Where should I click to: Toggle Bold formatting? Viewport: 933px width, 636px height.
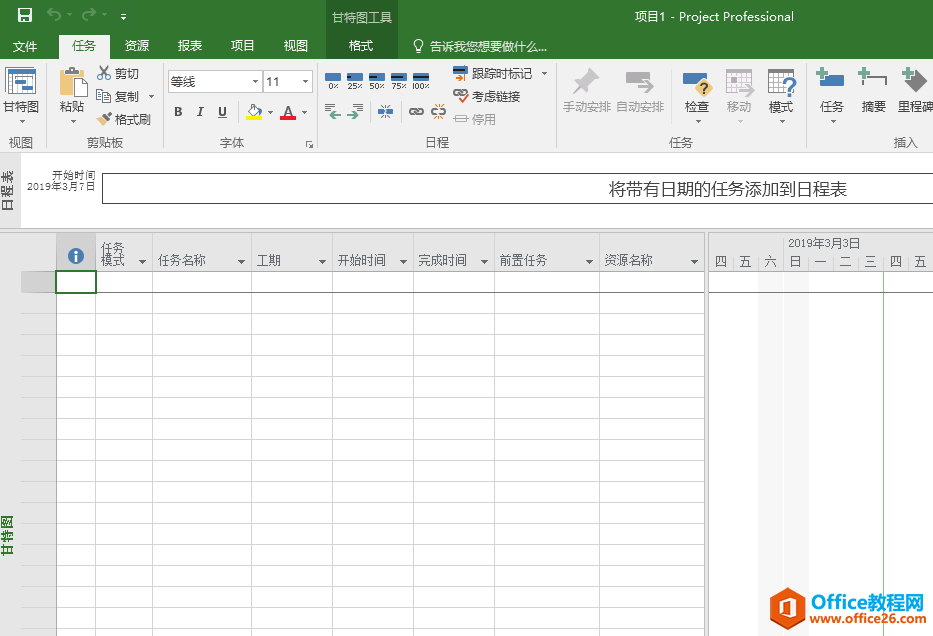click(x=178, y=112)
